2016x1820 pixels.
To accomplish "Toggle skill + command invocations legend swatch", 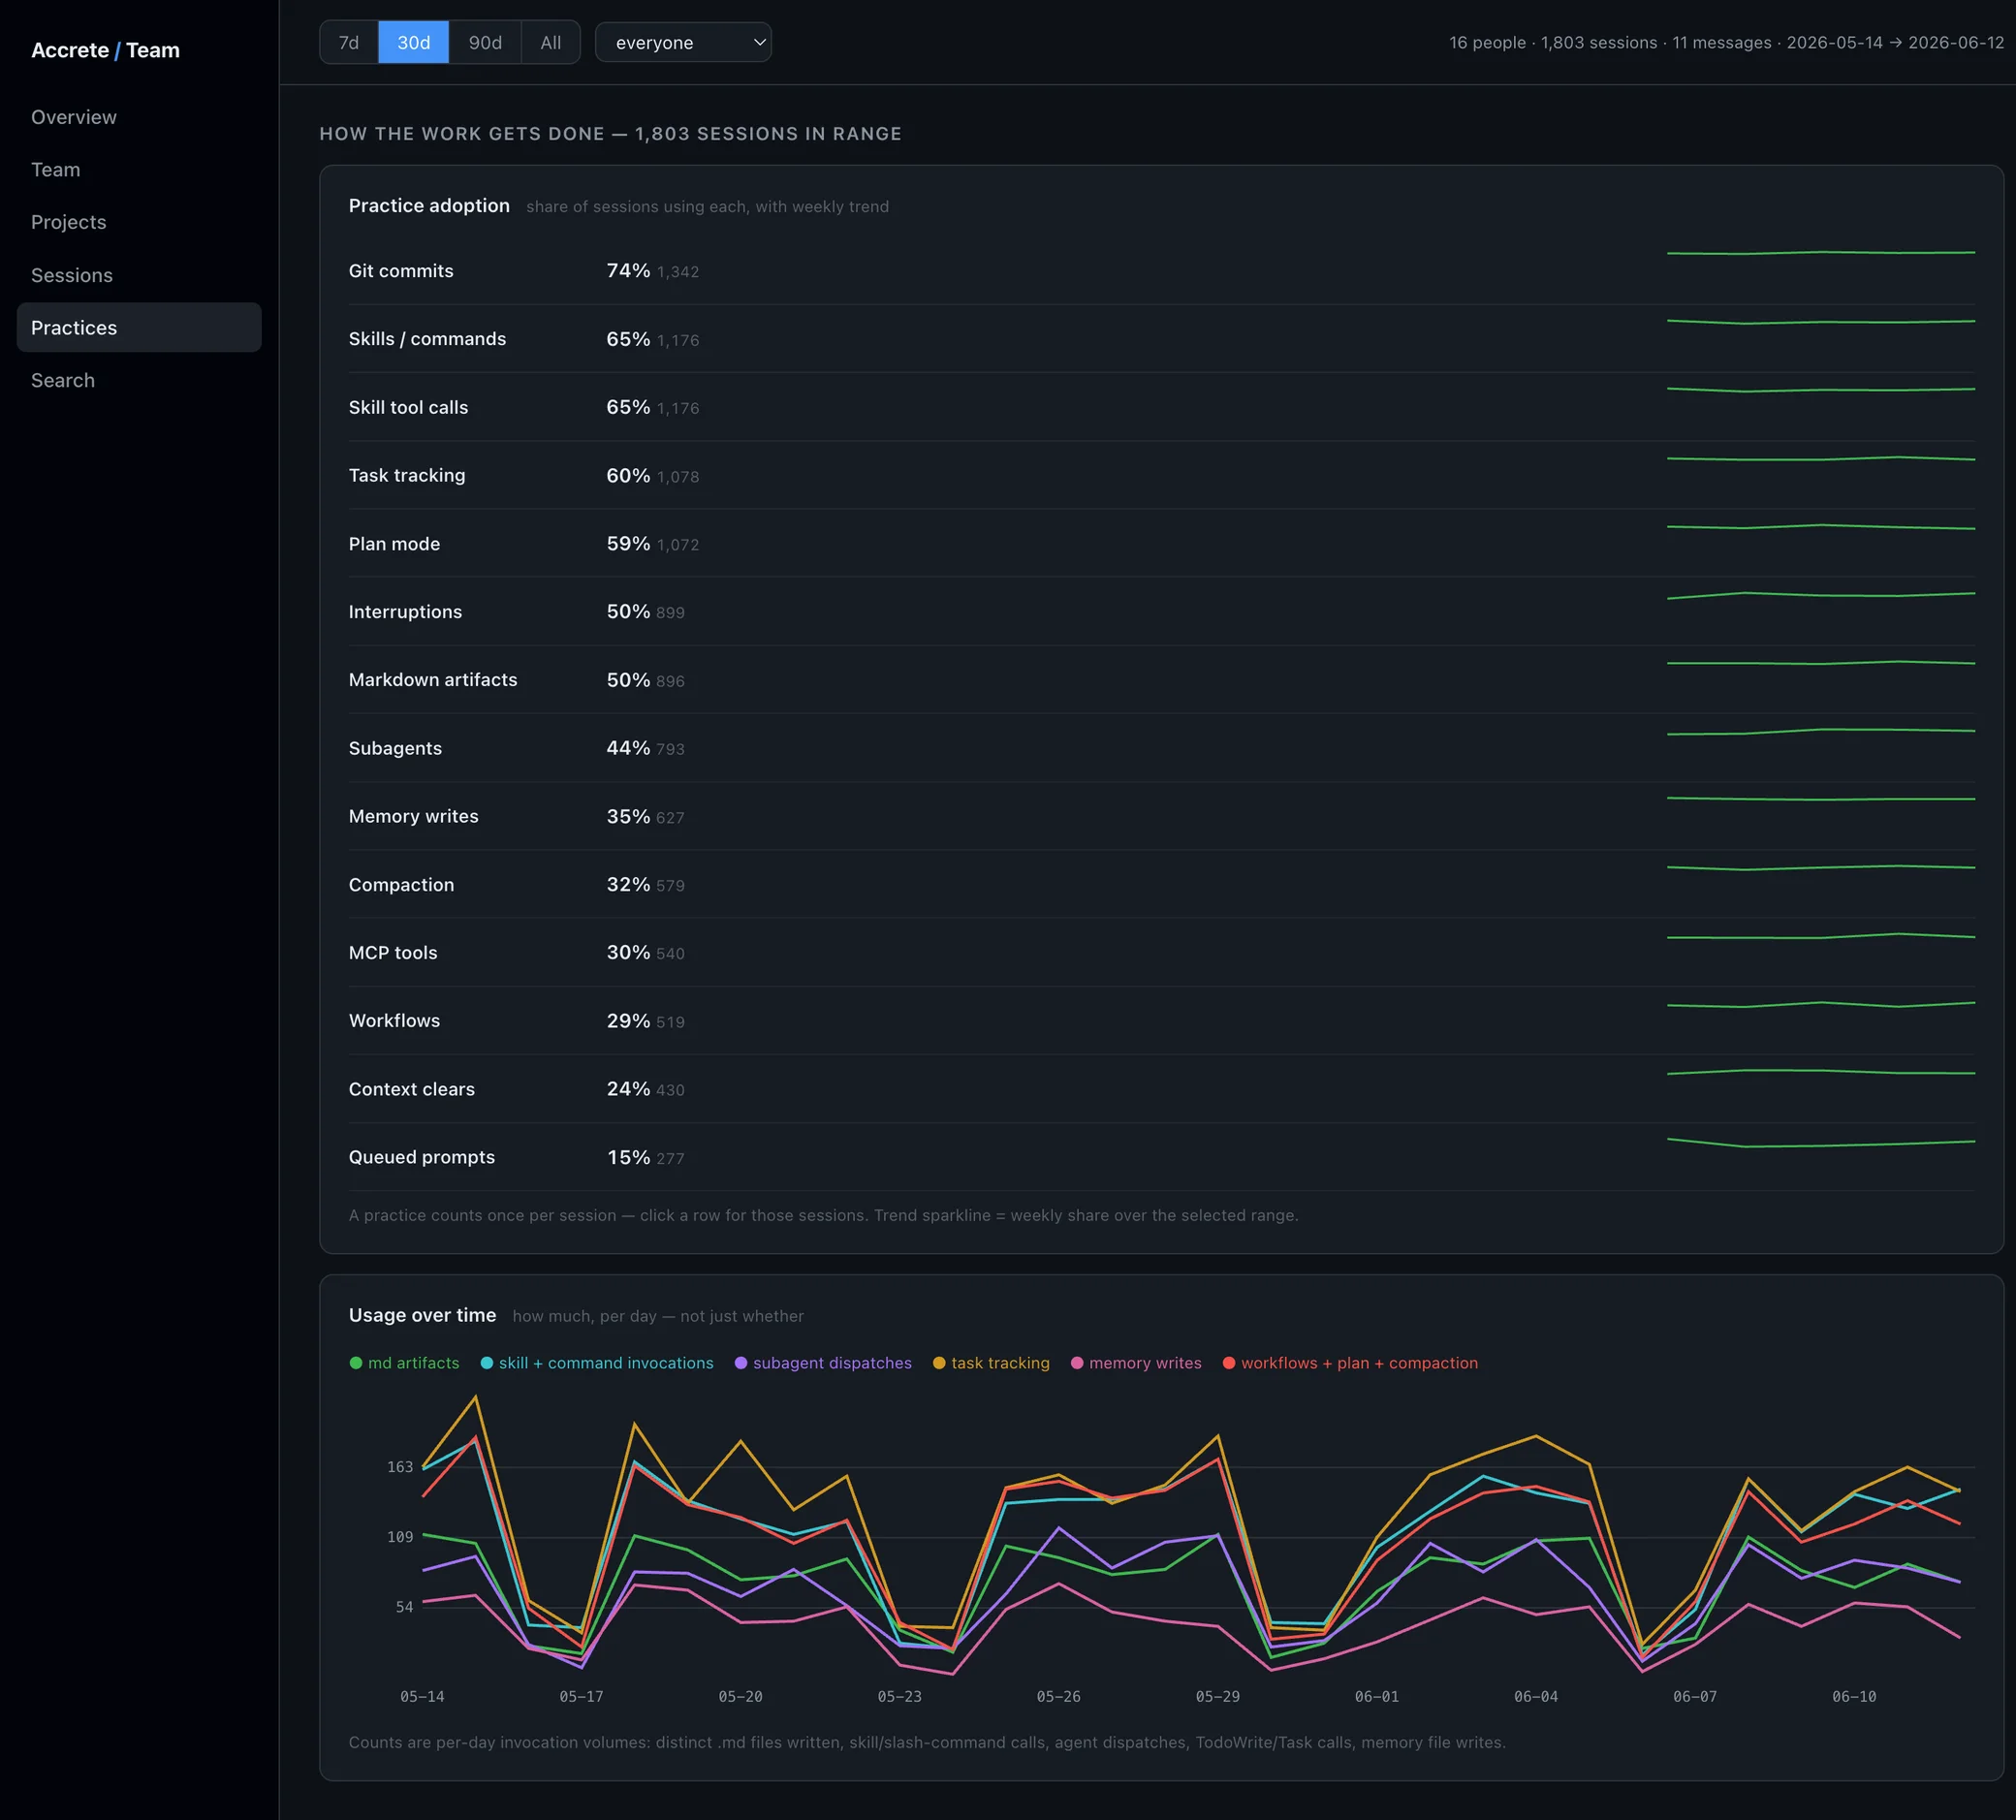I will coord(487,1363).
